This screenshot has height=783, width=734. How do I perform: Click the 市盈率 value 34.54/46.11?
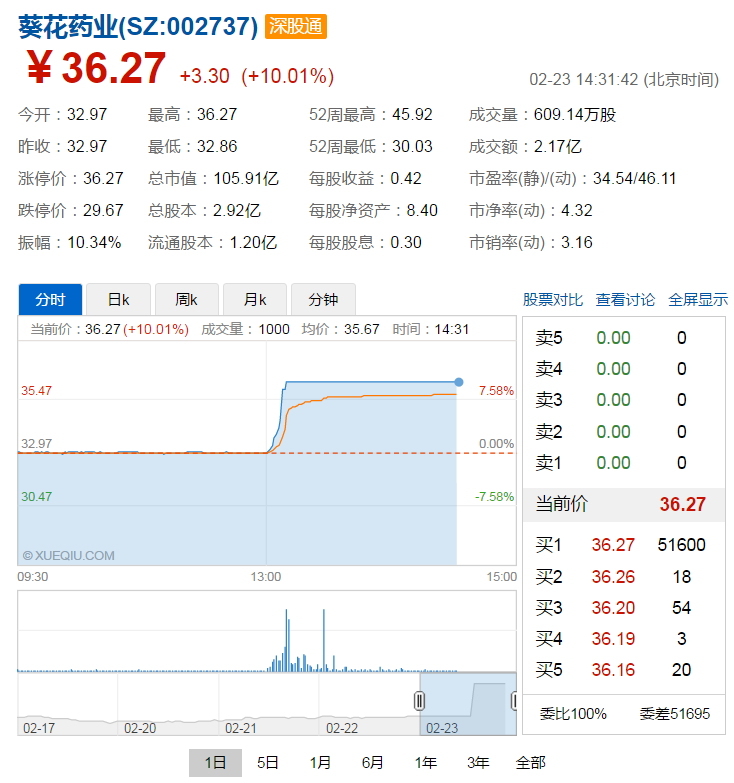pyautogui.click(x=634, y=178)
